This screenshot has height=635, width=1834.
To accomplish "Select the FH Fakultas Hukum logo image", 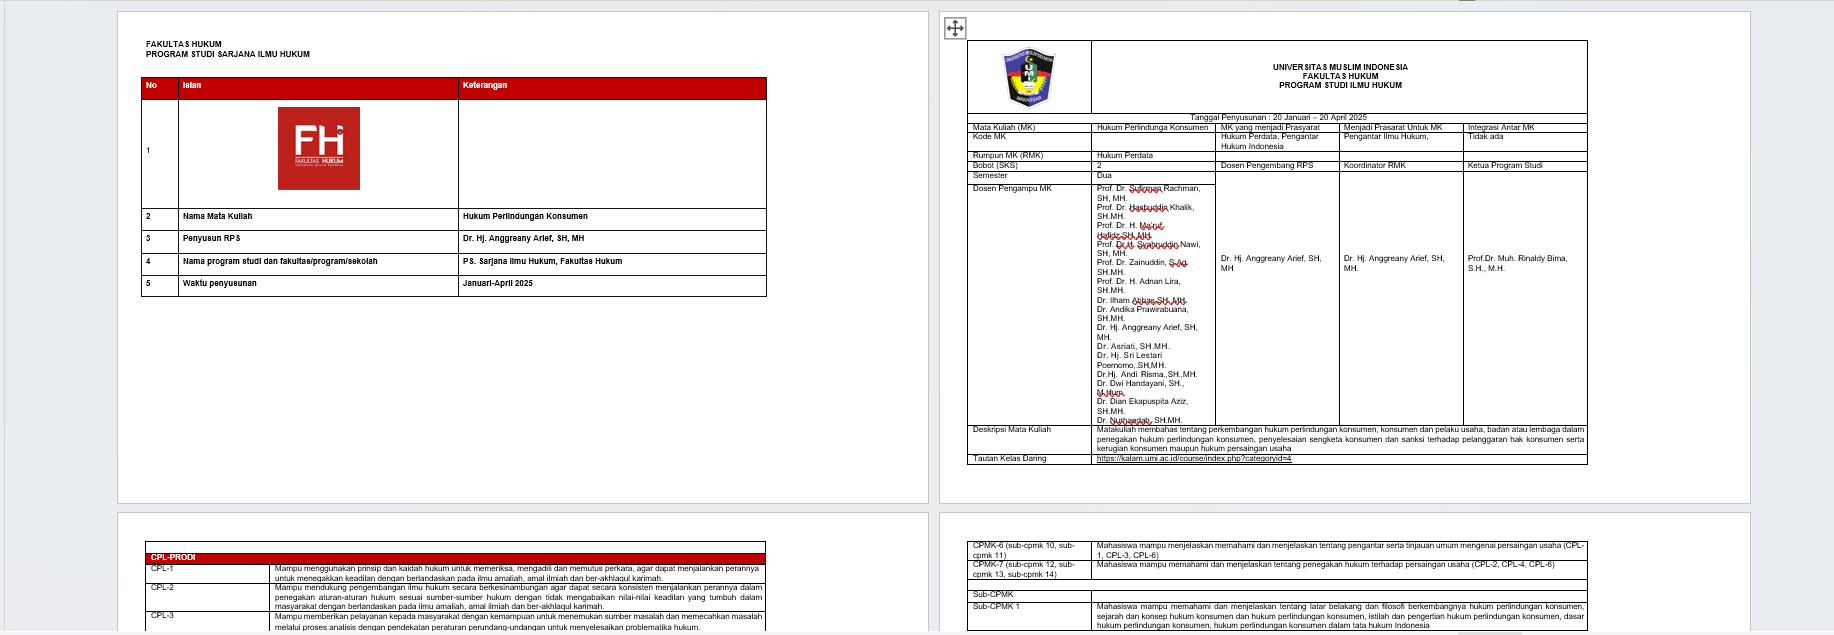I will (319, 148).
